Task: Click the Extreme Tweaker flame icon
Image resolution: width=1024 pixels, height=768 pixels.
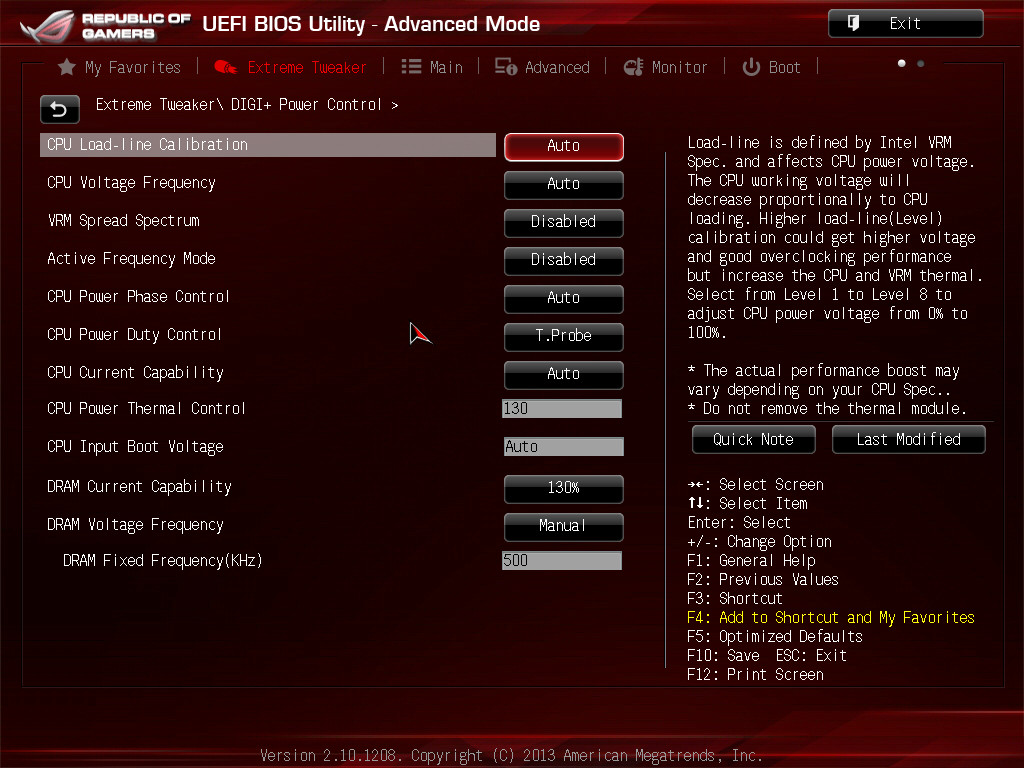Action: [x=226, y=67]
